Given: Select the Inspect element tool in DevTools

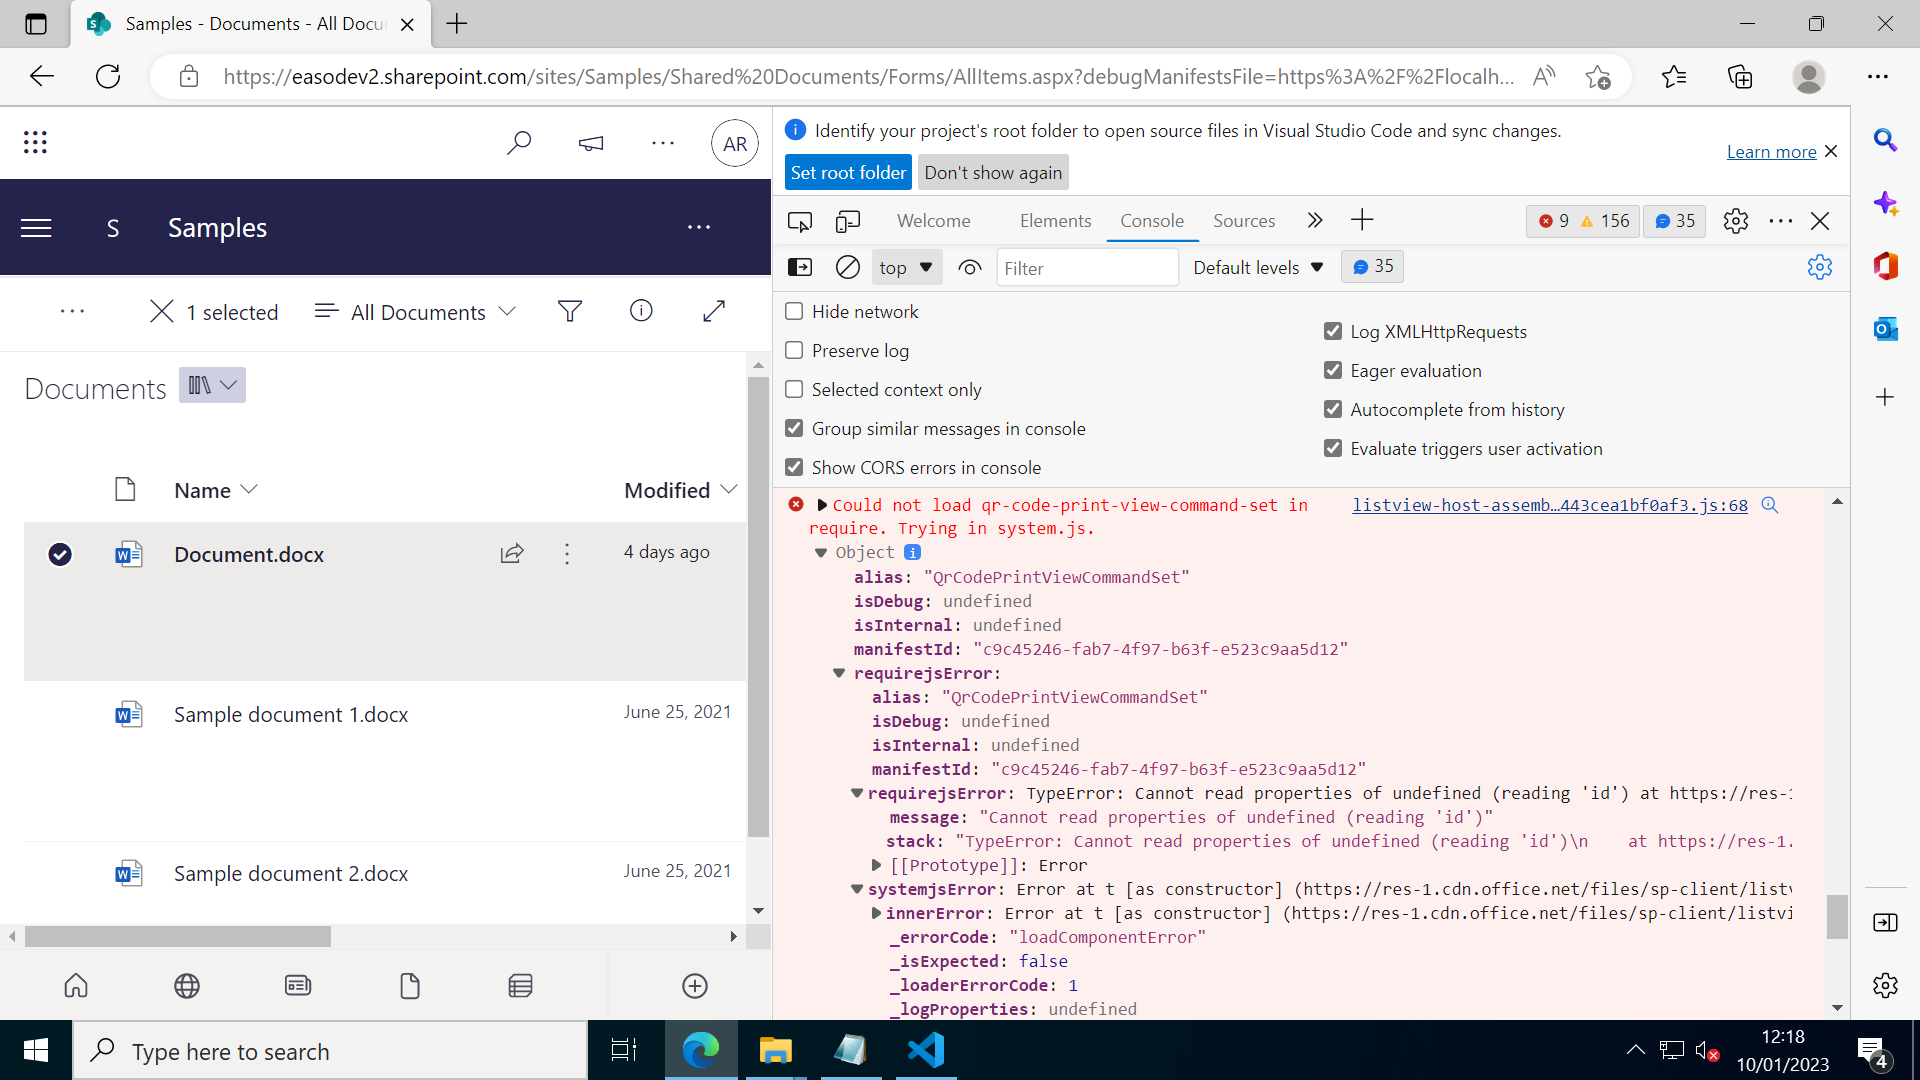Looking at the screenshot, I should click(x=800, y=221).
